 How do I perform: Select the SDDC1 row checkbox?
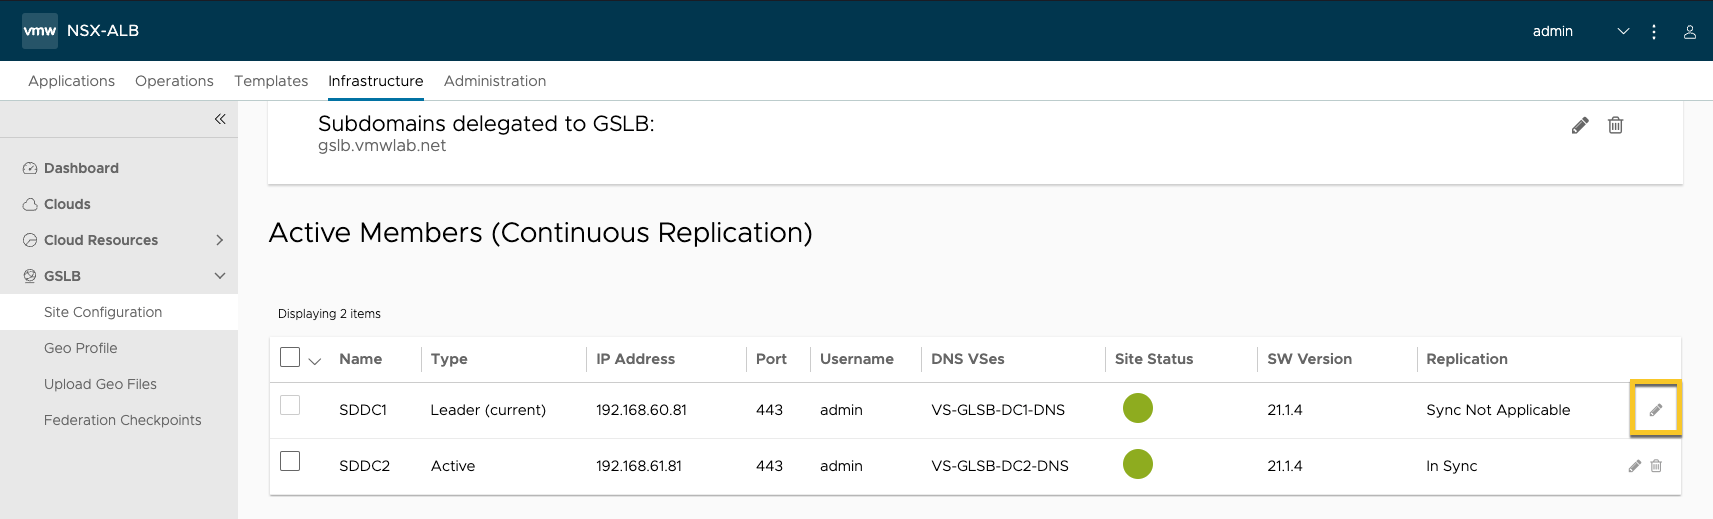coord(290,405)
